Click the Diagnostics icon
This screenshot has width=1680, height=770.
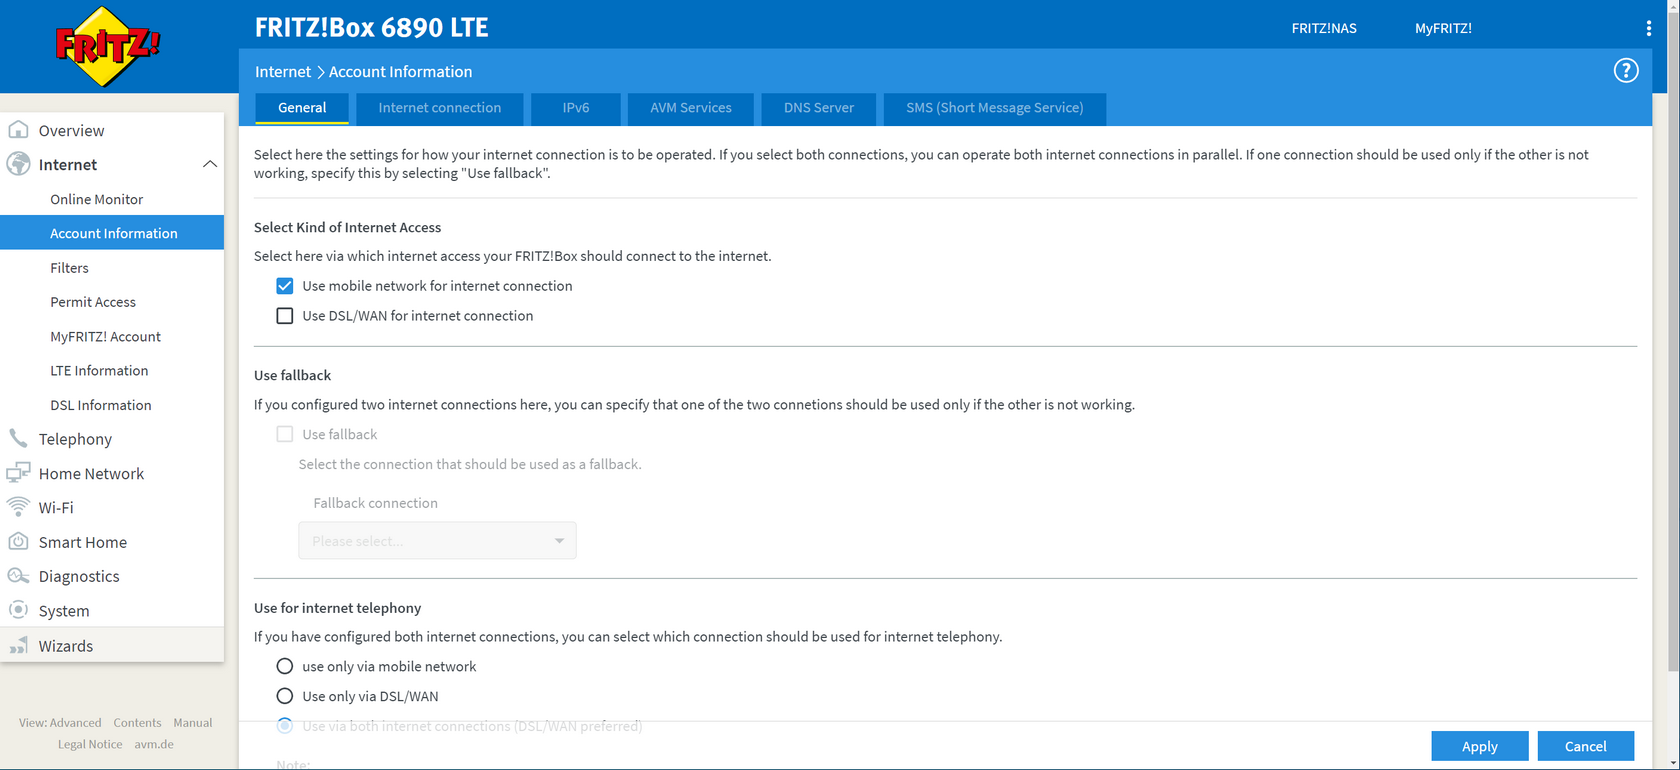[18, 576]
